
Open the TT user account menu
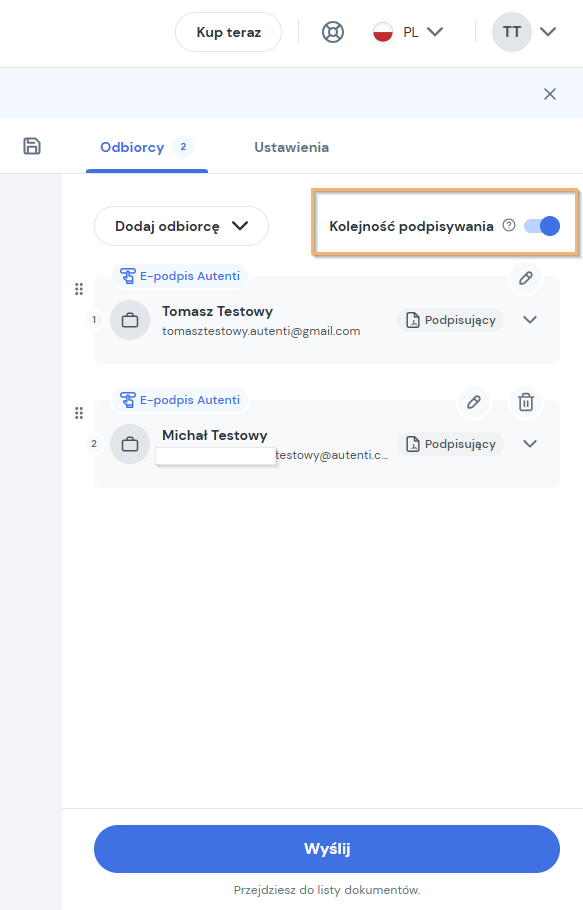[524, 32]
